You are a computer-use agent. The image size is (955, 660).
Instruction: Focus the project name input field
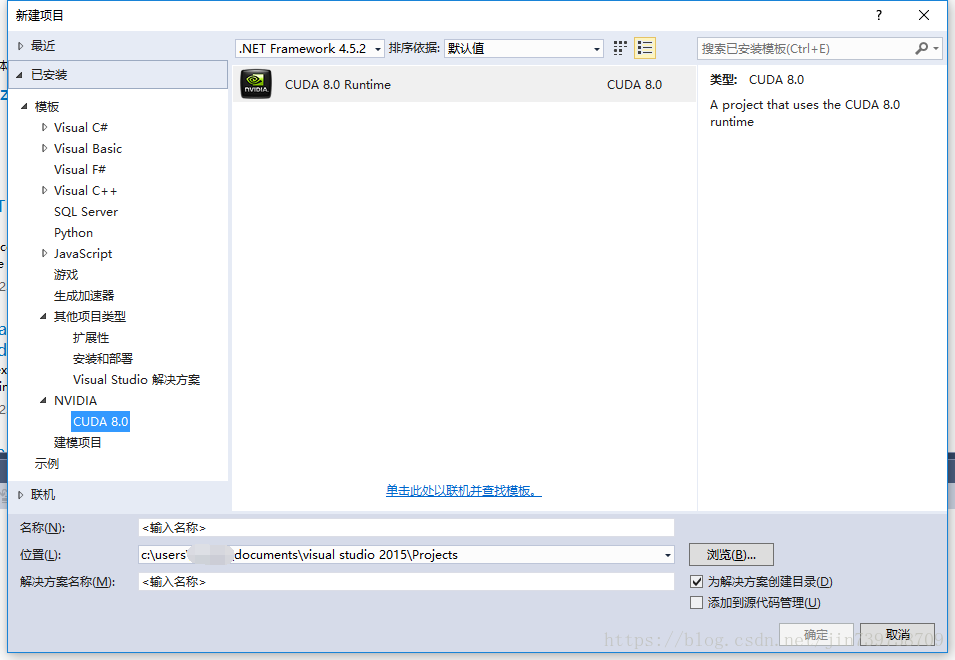point(406,528)
